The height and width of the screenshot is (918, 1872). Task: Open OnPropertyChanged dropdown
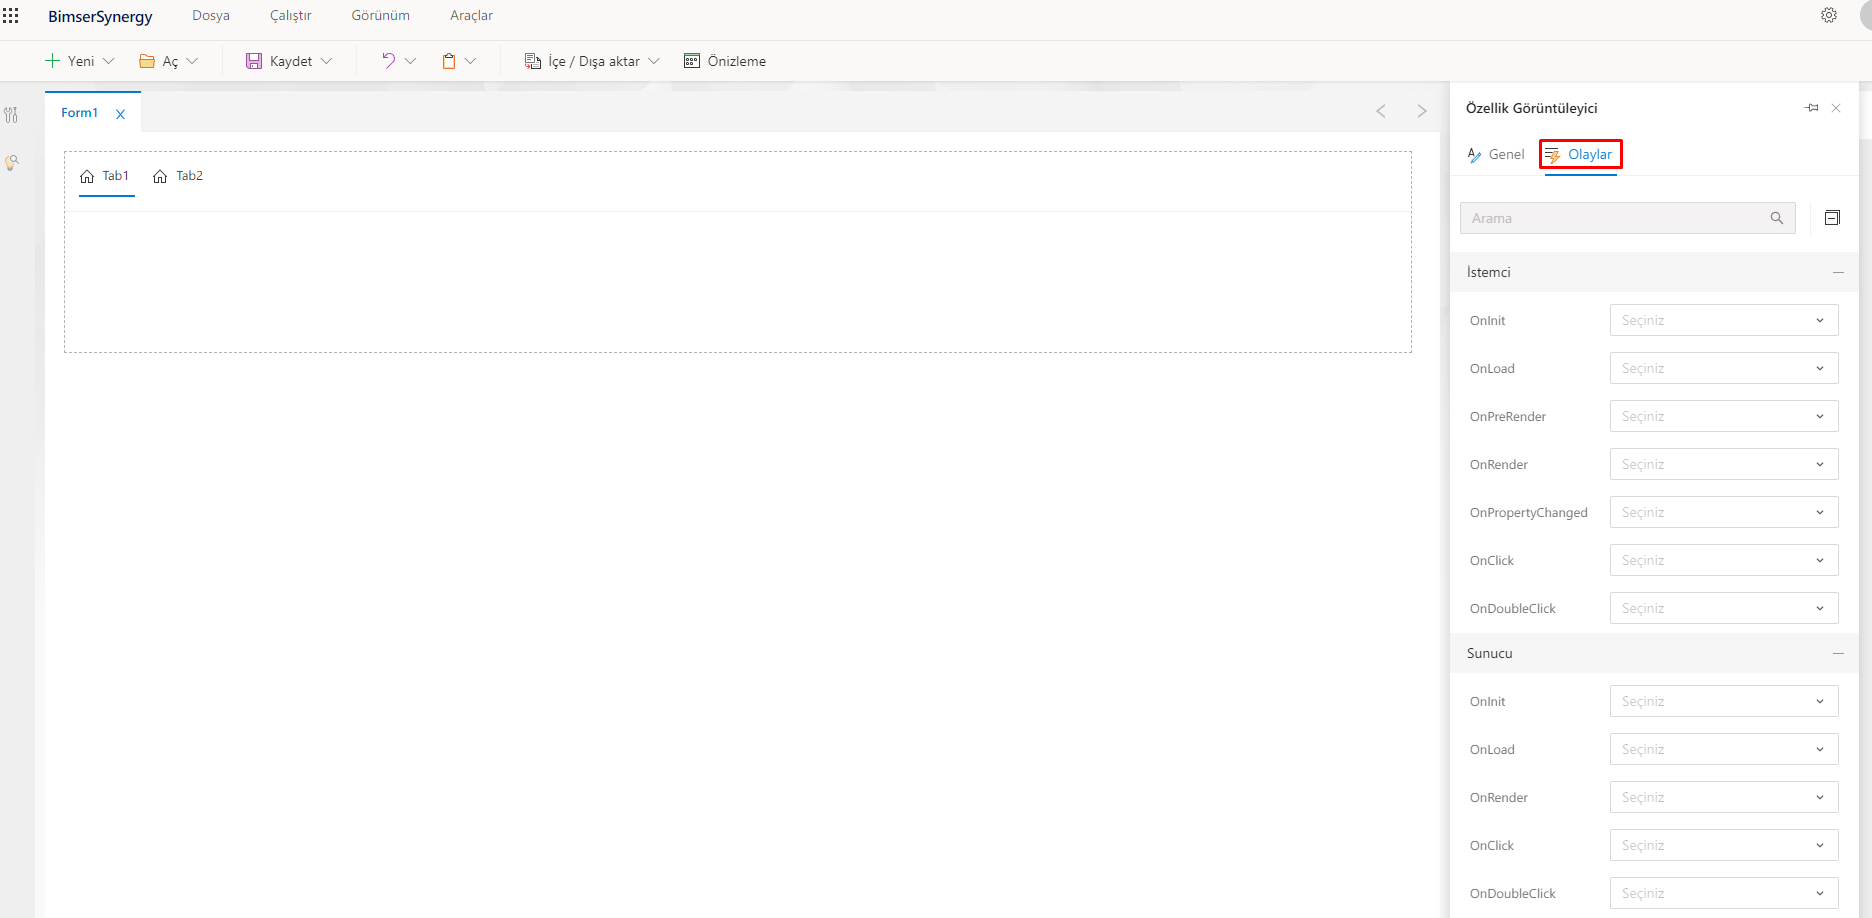(1724, 512)
